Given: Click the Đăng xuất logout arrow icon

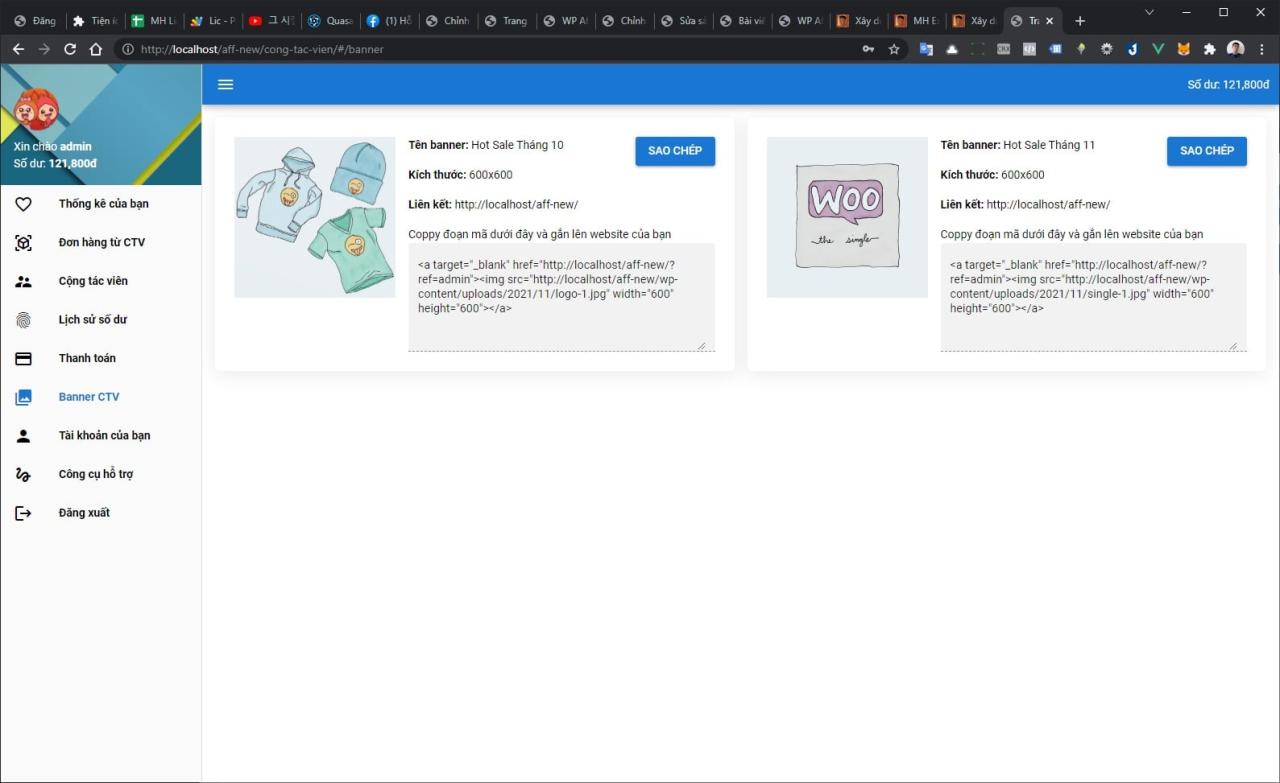Looking at the screenshot, I should [x=23, y=512].
